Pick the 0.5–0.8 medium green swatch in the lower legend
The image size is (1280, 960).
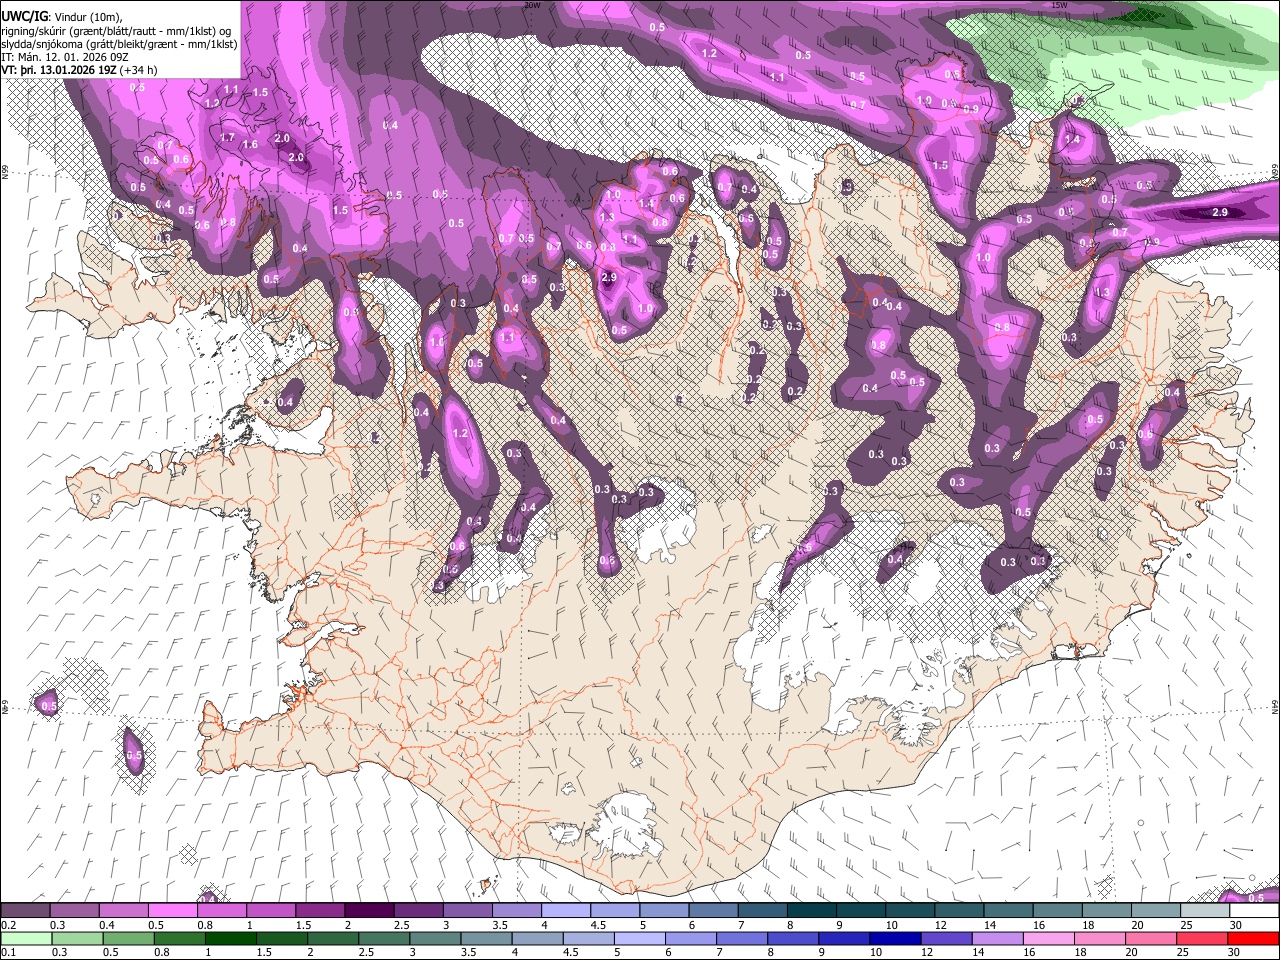click(128, 938)
